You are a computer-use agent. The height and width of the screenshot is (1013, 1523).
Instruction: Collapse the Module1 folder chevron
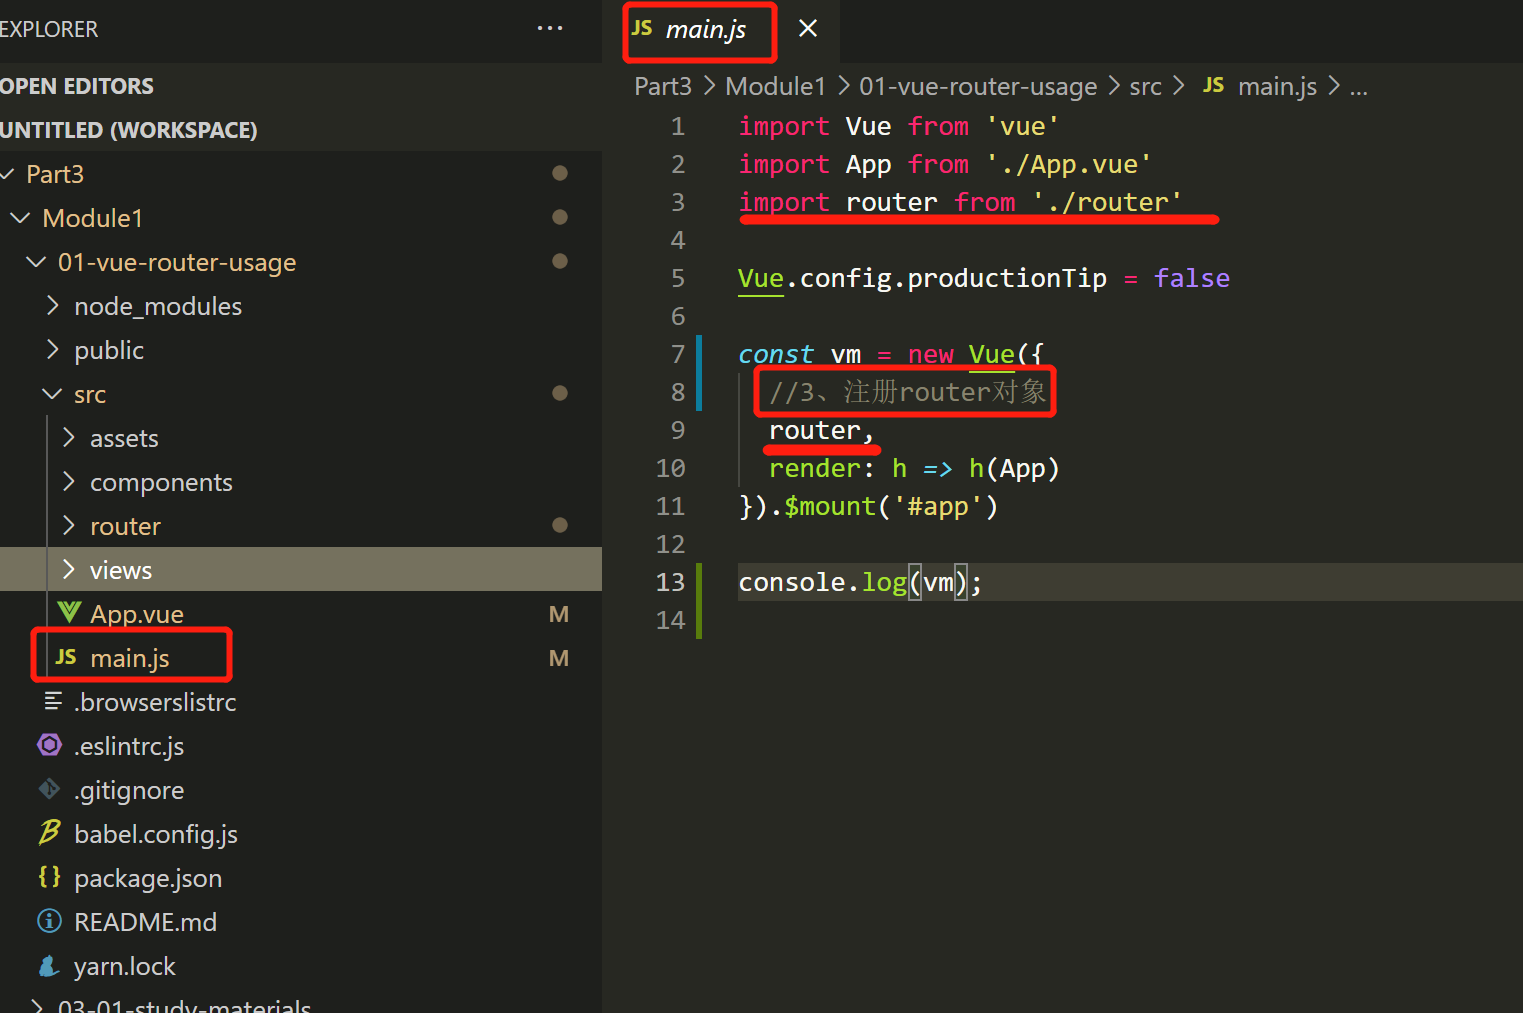click(x=20, y=218)
